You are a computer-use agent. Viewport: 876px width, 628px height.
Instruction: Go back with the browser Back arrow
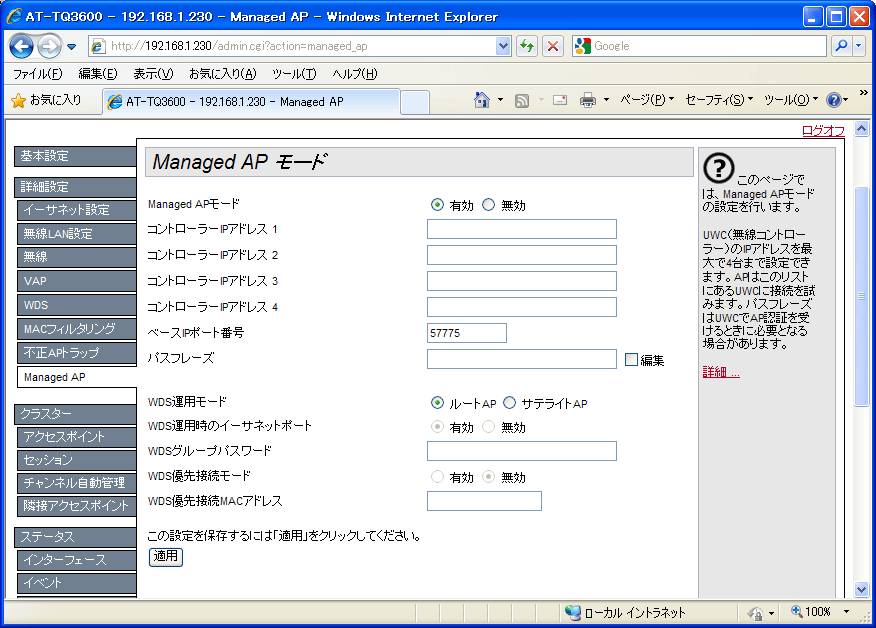[x=22, y=46]
